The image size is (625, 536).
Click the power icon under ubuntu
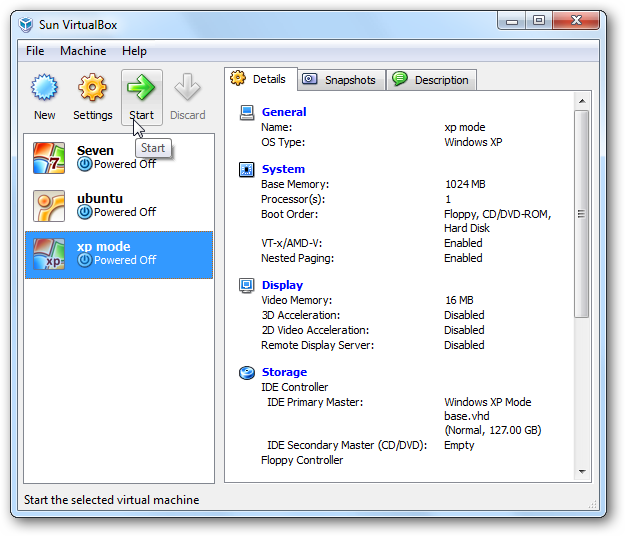tap(85, 212)
